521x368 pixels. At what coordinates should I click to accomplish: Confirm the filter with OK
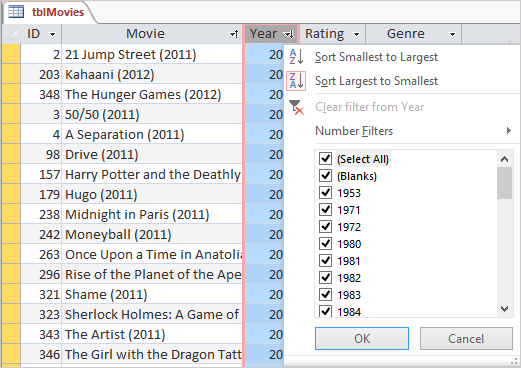coord(362,338)
